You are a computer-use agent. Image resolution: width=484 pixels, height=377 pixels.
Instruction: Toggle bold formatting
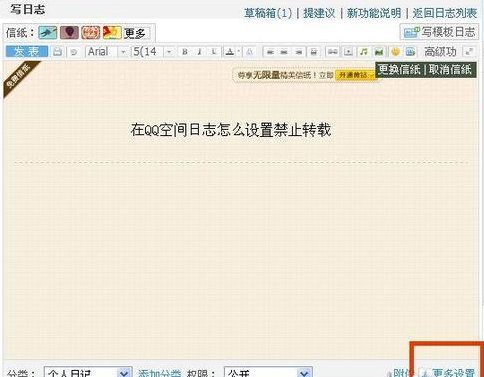click(x=185, y=52)
